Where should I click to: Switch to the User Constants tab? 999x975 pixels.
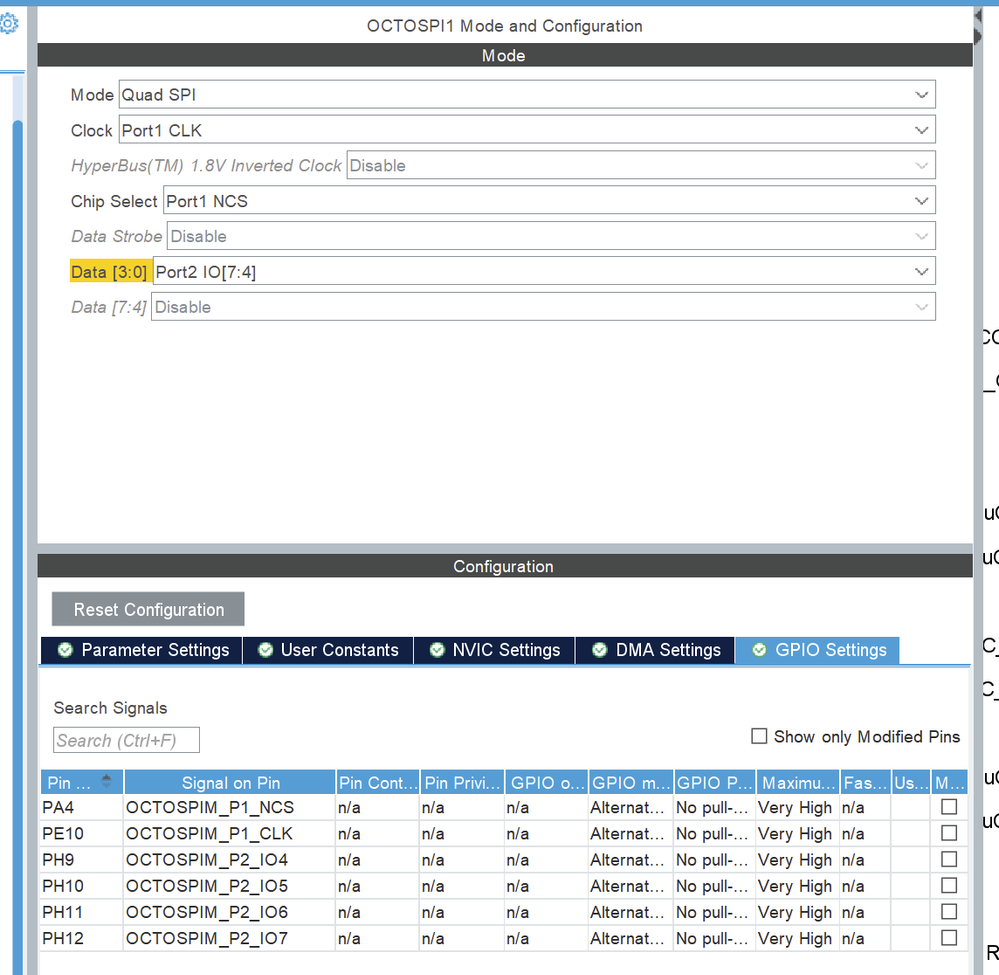point(328,650)
